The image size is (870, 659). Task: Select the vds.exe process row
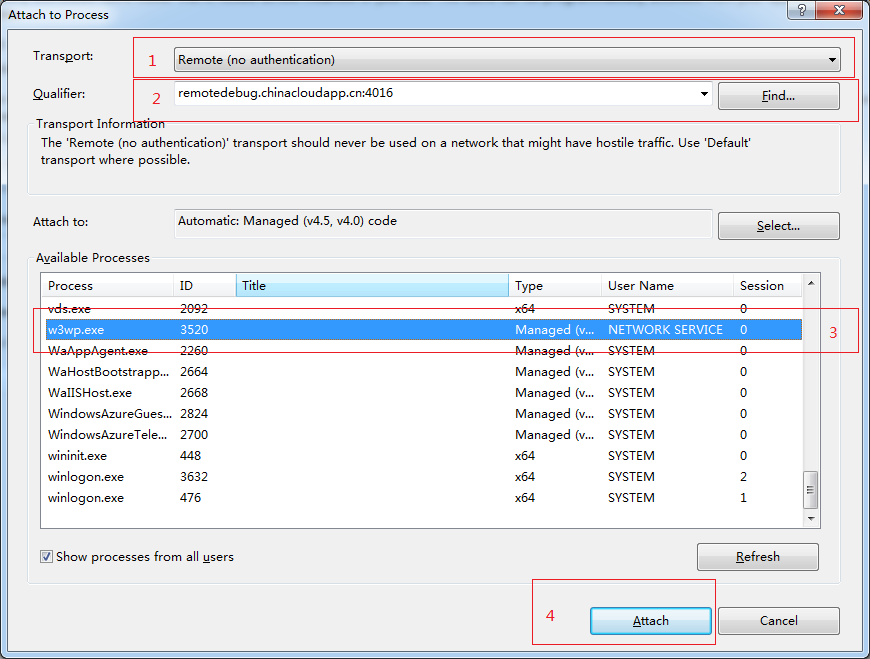coord(424,308)
